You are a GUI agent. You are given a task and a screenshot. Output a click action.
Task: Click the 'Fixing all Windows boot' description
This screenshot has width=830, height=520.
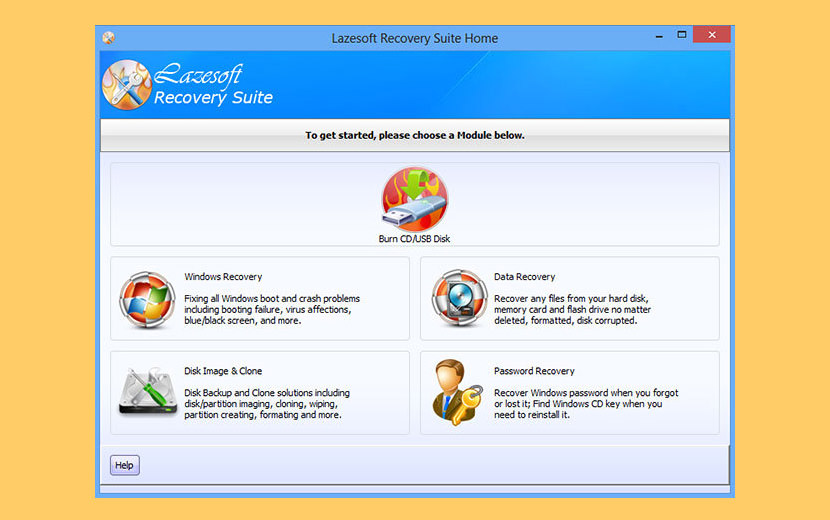(x=272, y=310)
